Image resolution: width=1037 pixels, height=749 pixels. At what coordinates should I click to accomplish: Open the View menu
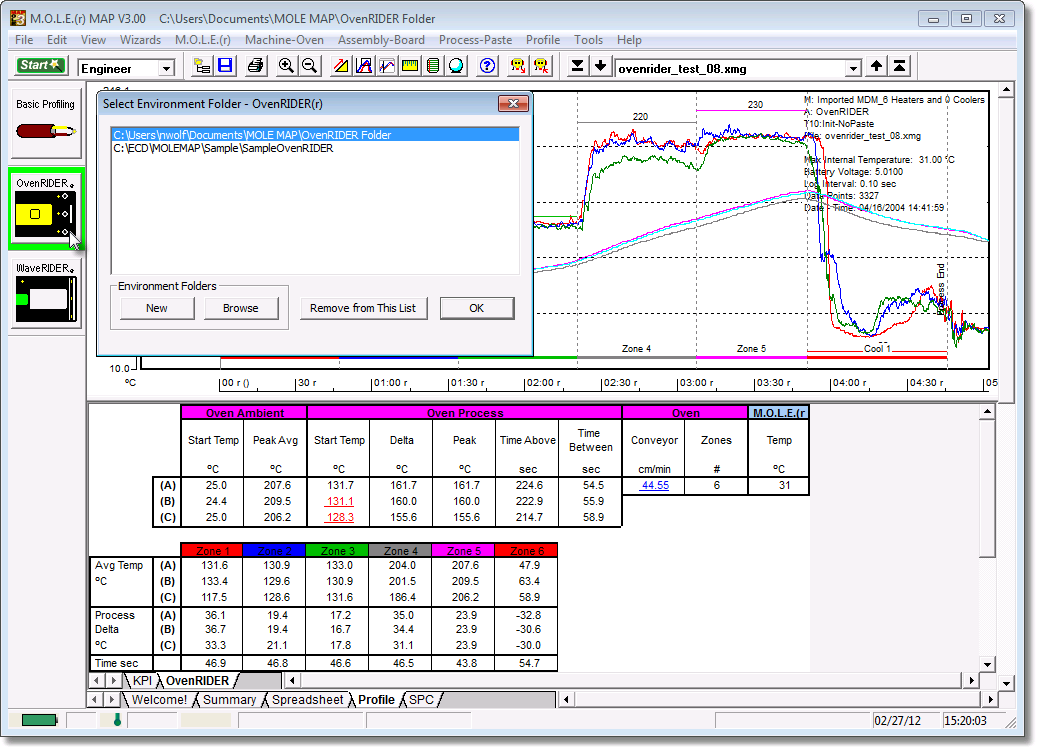click(93, 40)
